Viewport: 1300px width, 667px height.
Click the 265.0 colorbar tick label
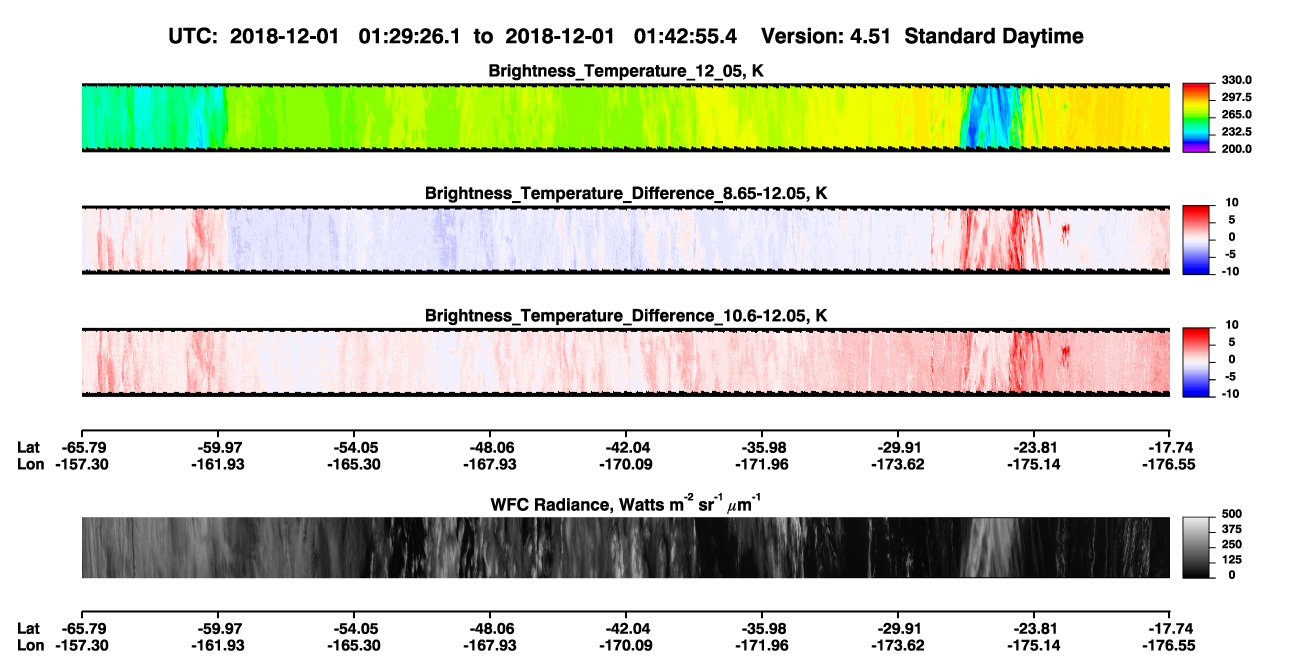coord(1235,114)
